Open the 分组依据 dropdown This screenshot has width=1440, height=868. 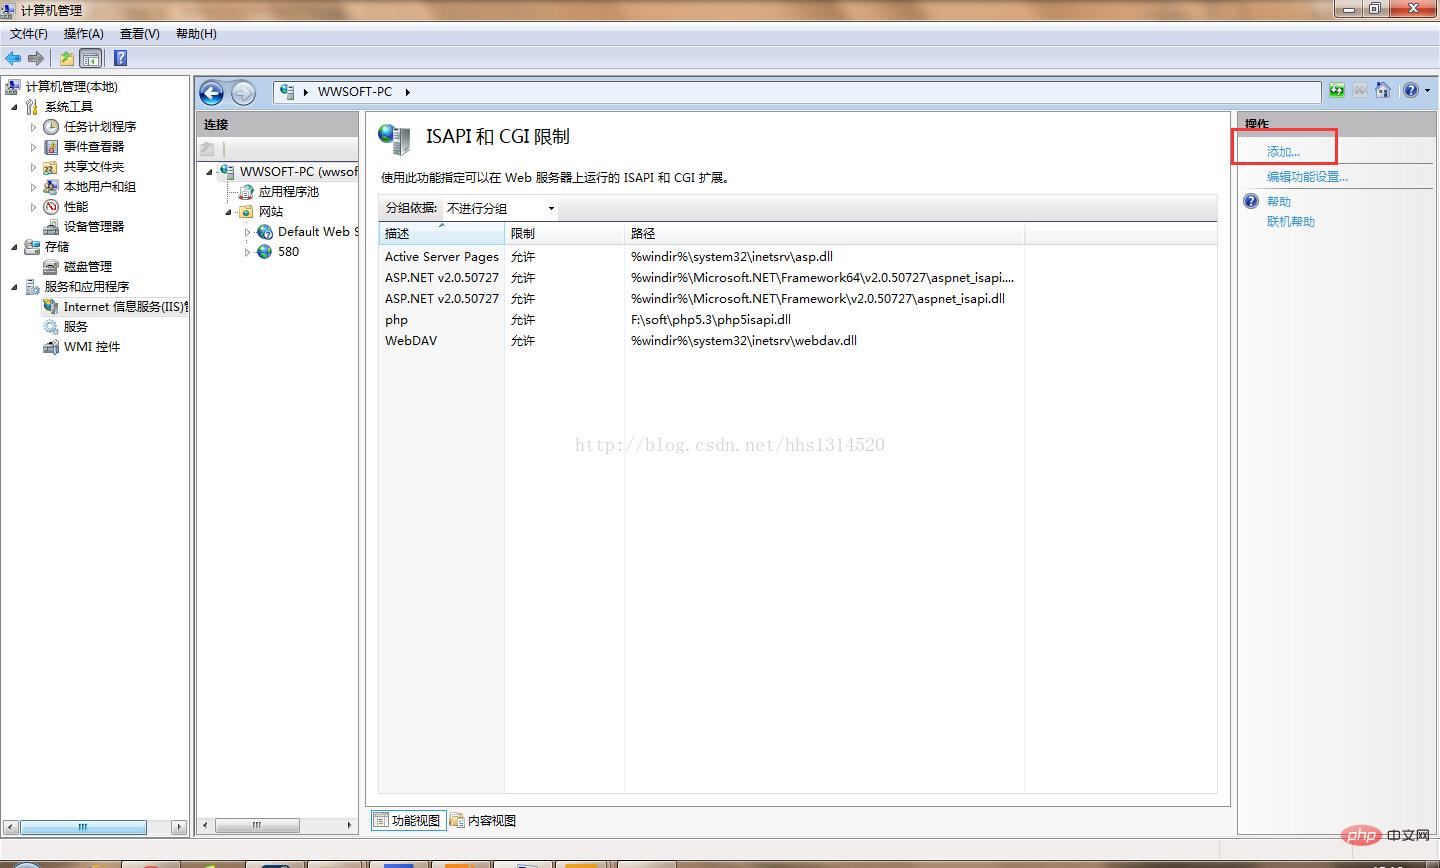pos(500,208)
